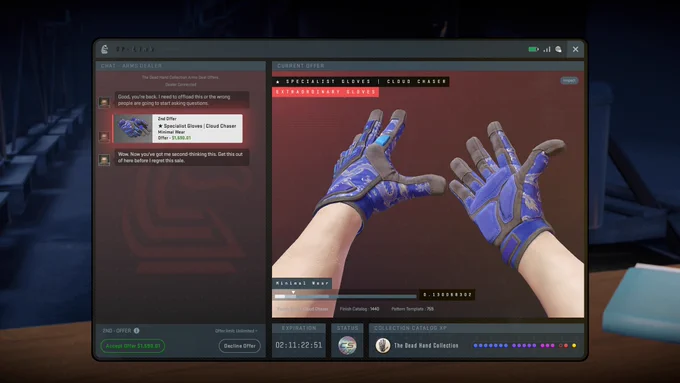The height and width of the screenshot is (383, 680).
Task: Open the 2nd Offer info icon
Action: pos(137,331)
